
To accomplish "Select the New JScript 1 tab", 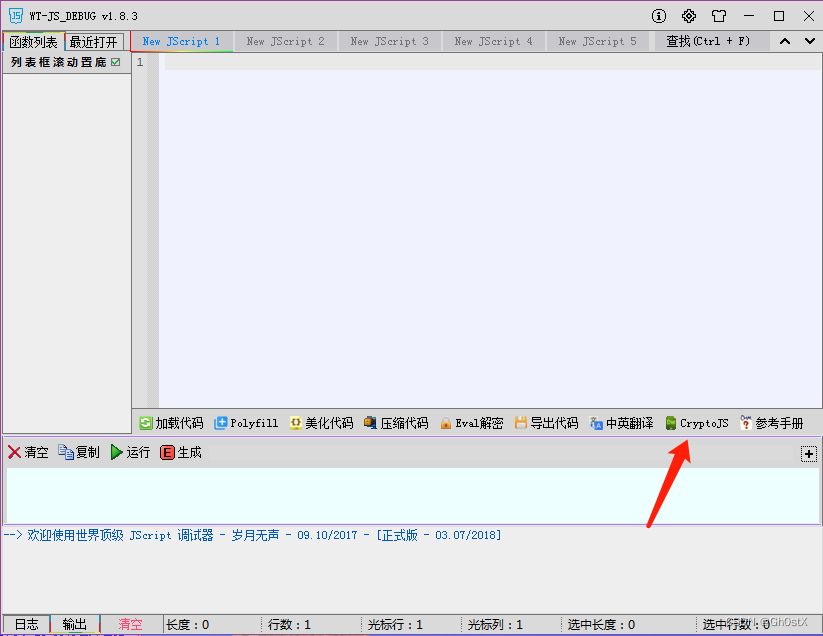I will coord(181,41).
